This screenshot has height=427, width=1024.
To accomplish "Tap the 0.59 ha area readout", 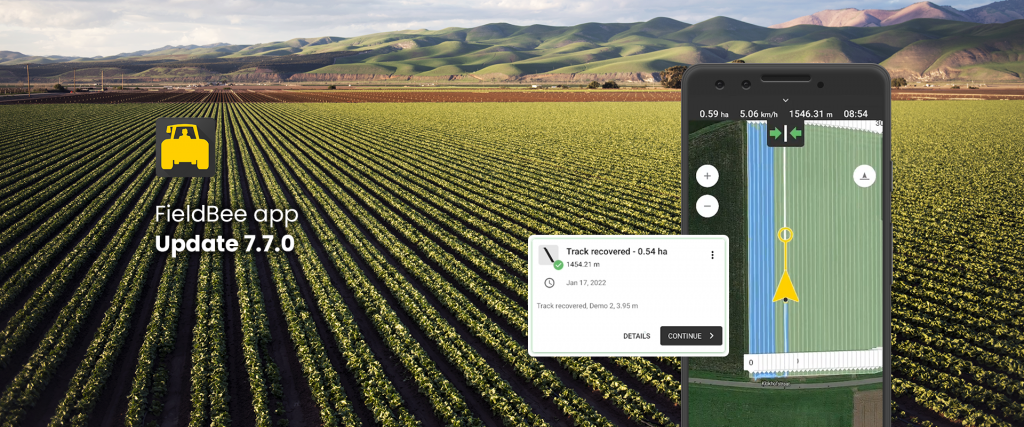I will coord(714,114).
